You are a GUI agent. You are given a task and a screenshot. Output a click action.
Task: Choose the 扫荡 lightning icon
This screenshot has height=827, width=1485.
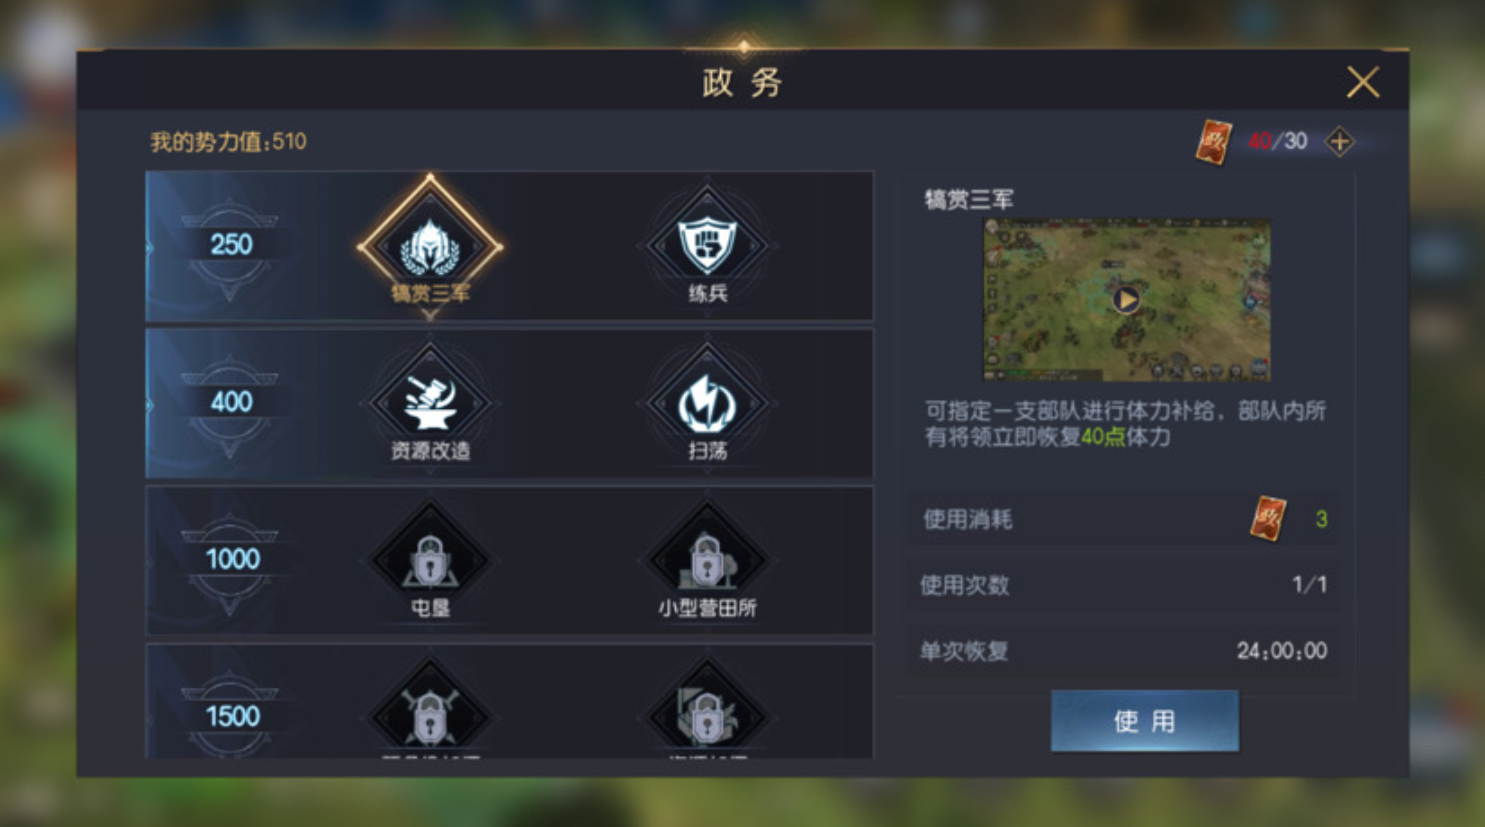[x=707, y=402]
